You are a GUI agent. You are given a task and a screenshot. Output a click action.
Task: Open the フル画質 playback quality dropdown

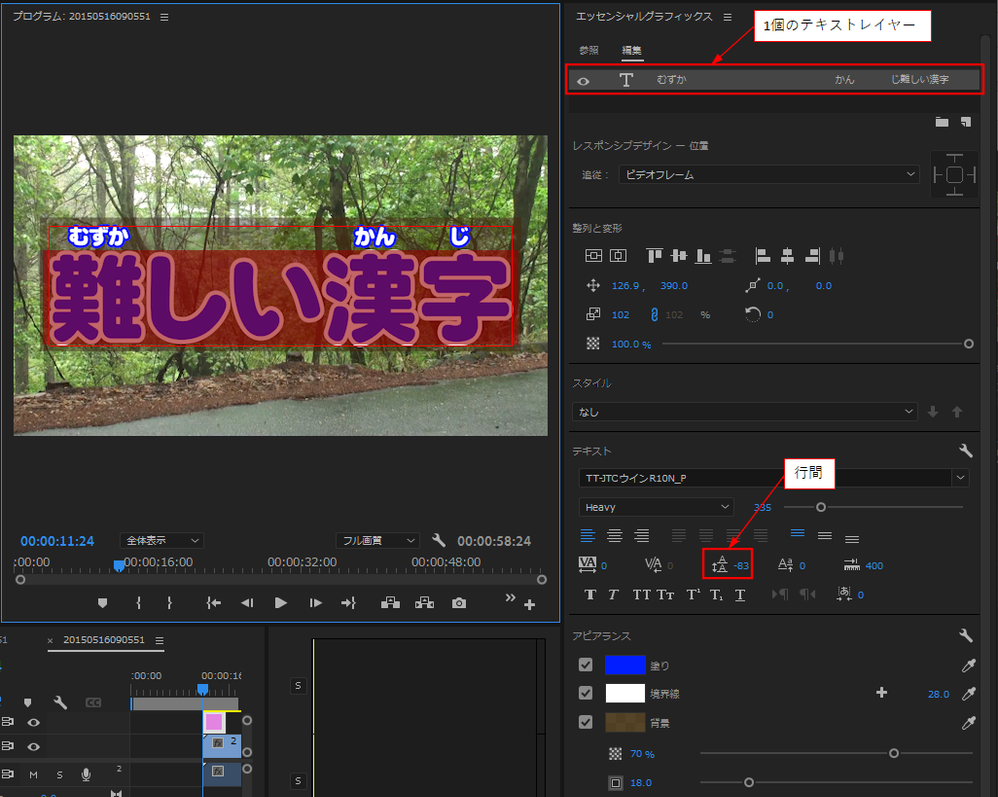click(377, 538)
